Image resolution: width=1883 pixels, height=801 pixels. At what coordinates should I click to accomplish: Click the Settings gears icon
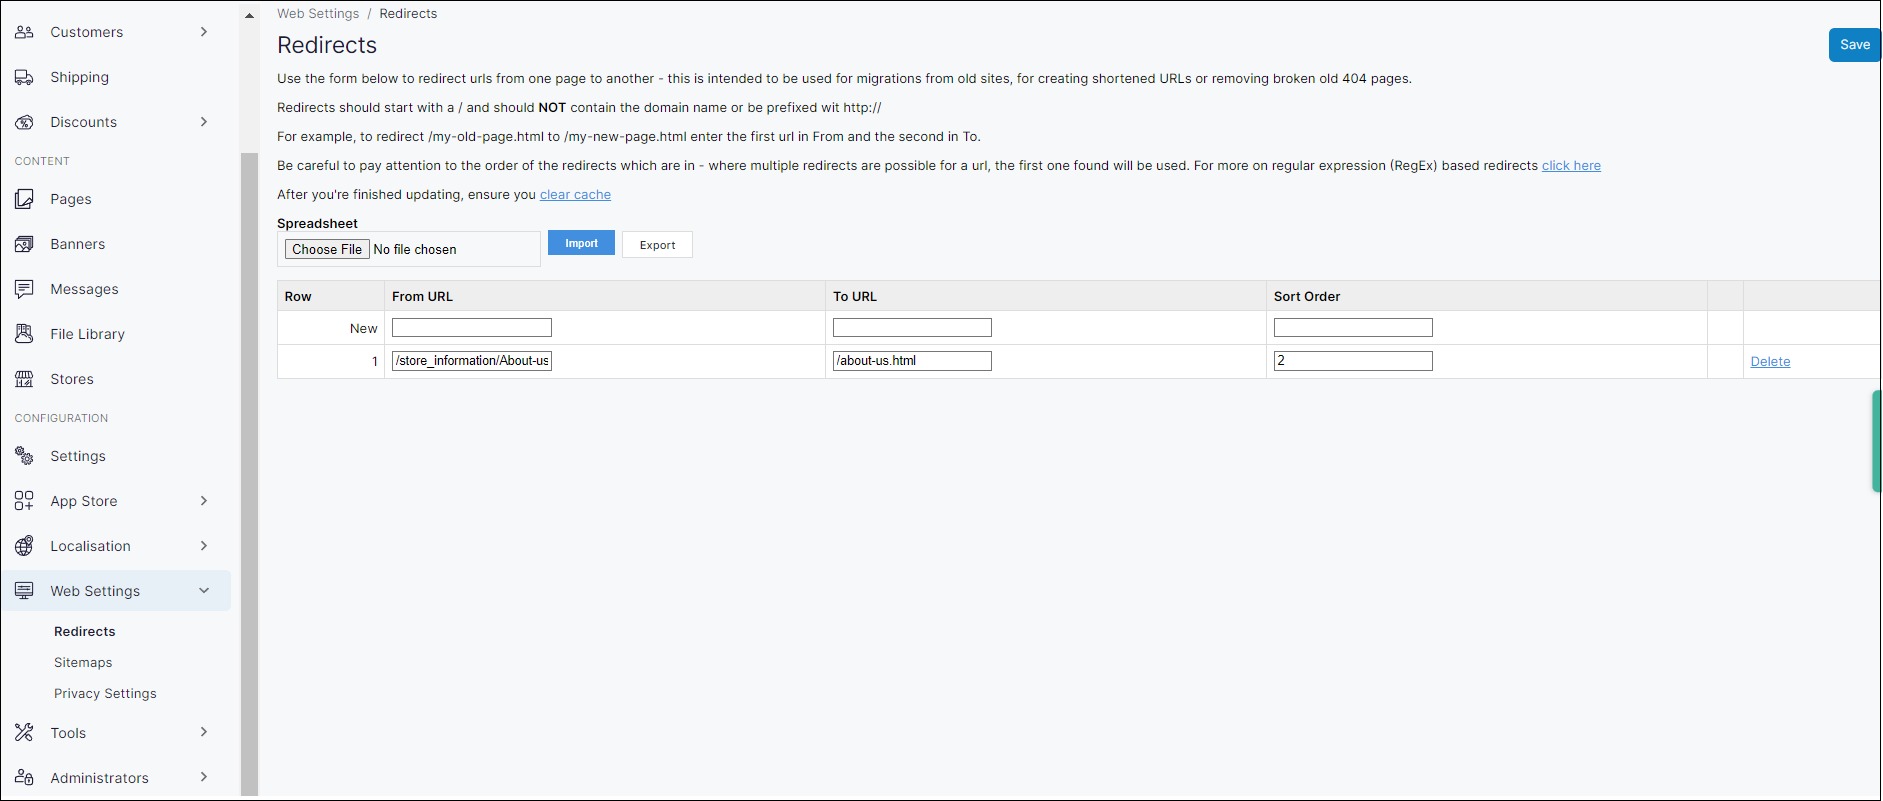24,456
